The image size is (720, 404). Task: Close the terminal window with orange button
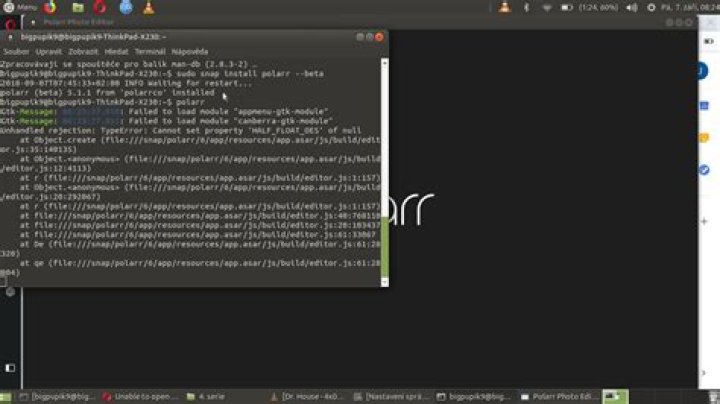tap(379, 37)
